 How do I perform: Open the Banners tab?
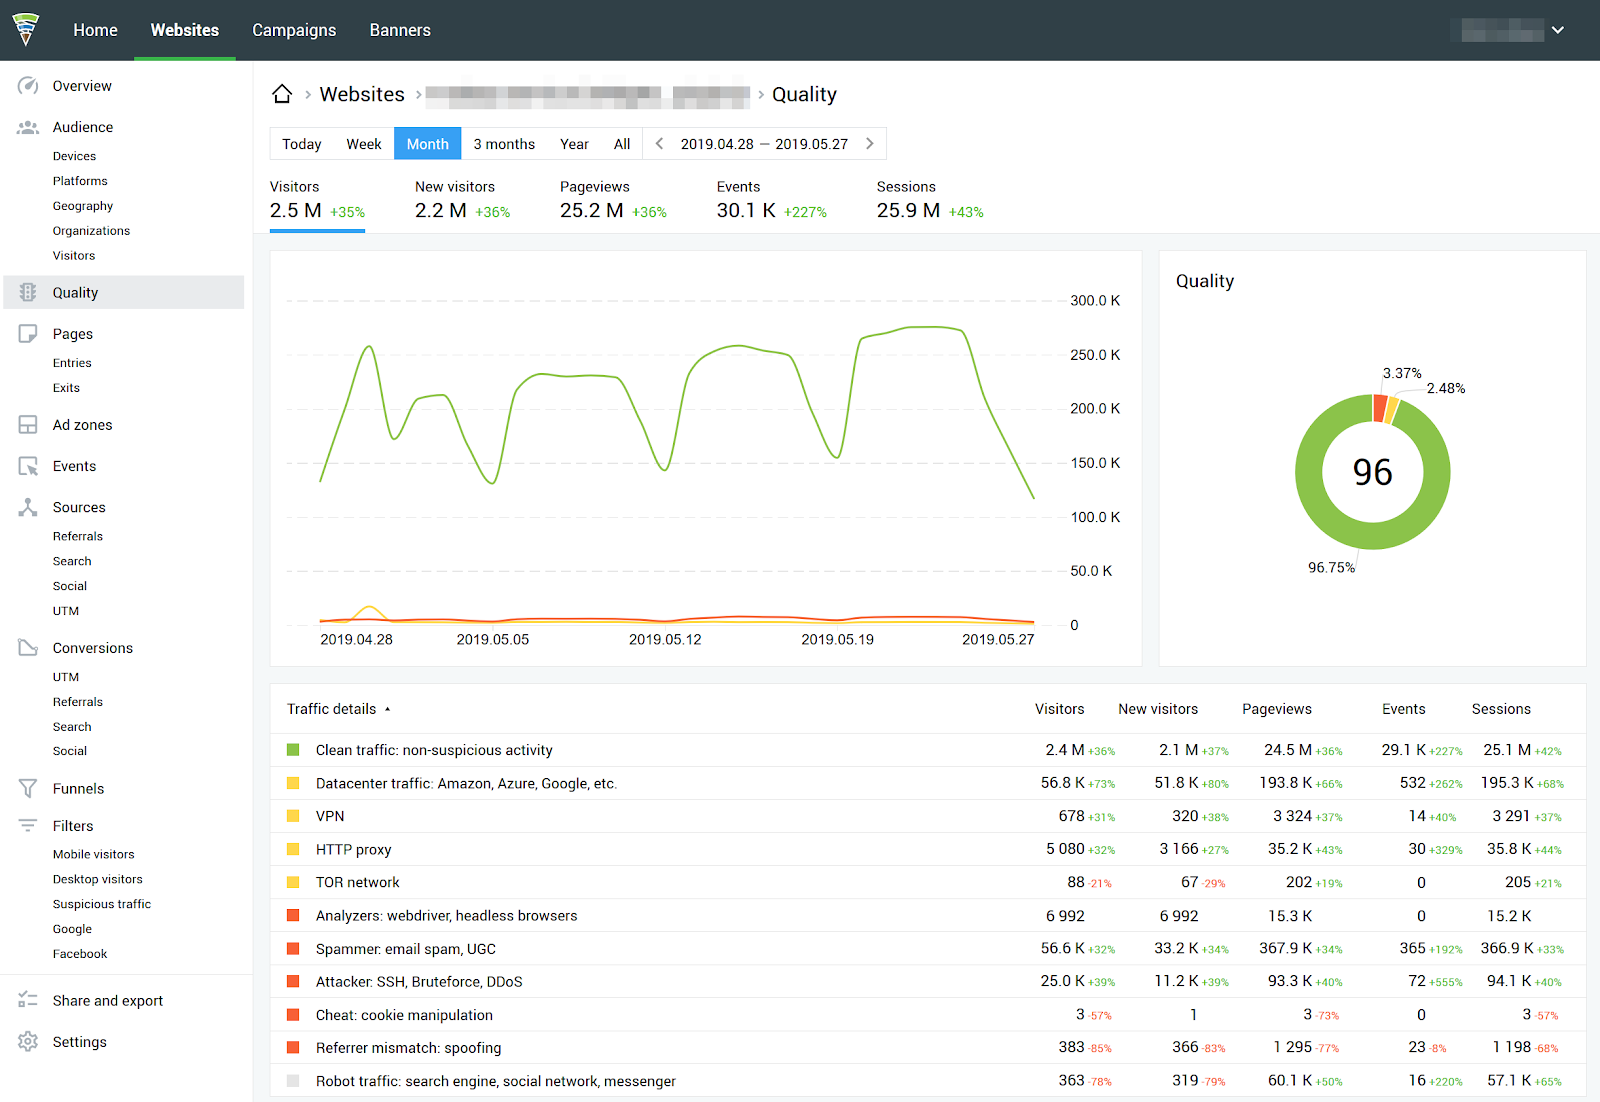tap(400, 30)
